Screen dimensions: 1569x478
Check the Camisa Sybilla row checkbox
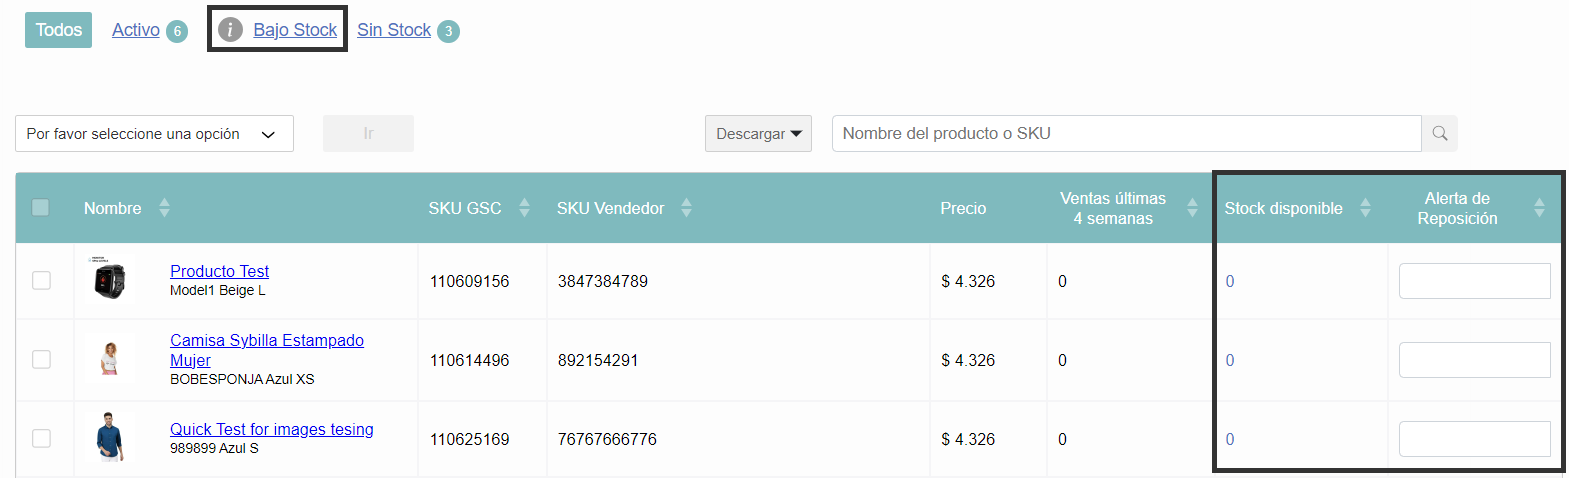pos(41,359)
